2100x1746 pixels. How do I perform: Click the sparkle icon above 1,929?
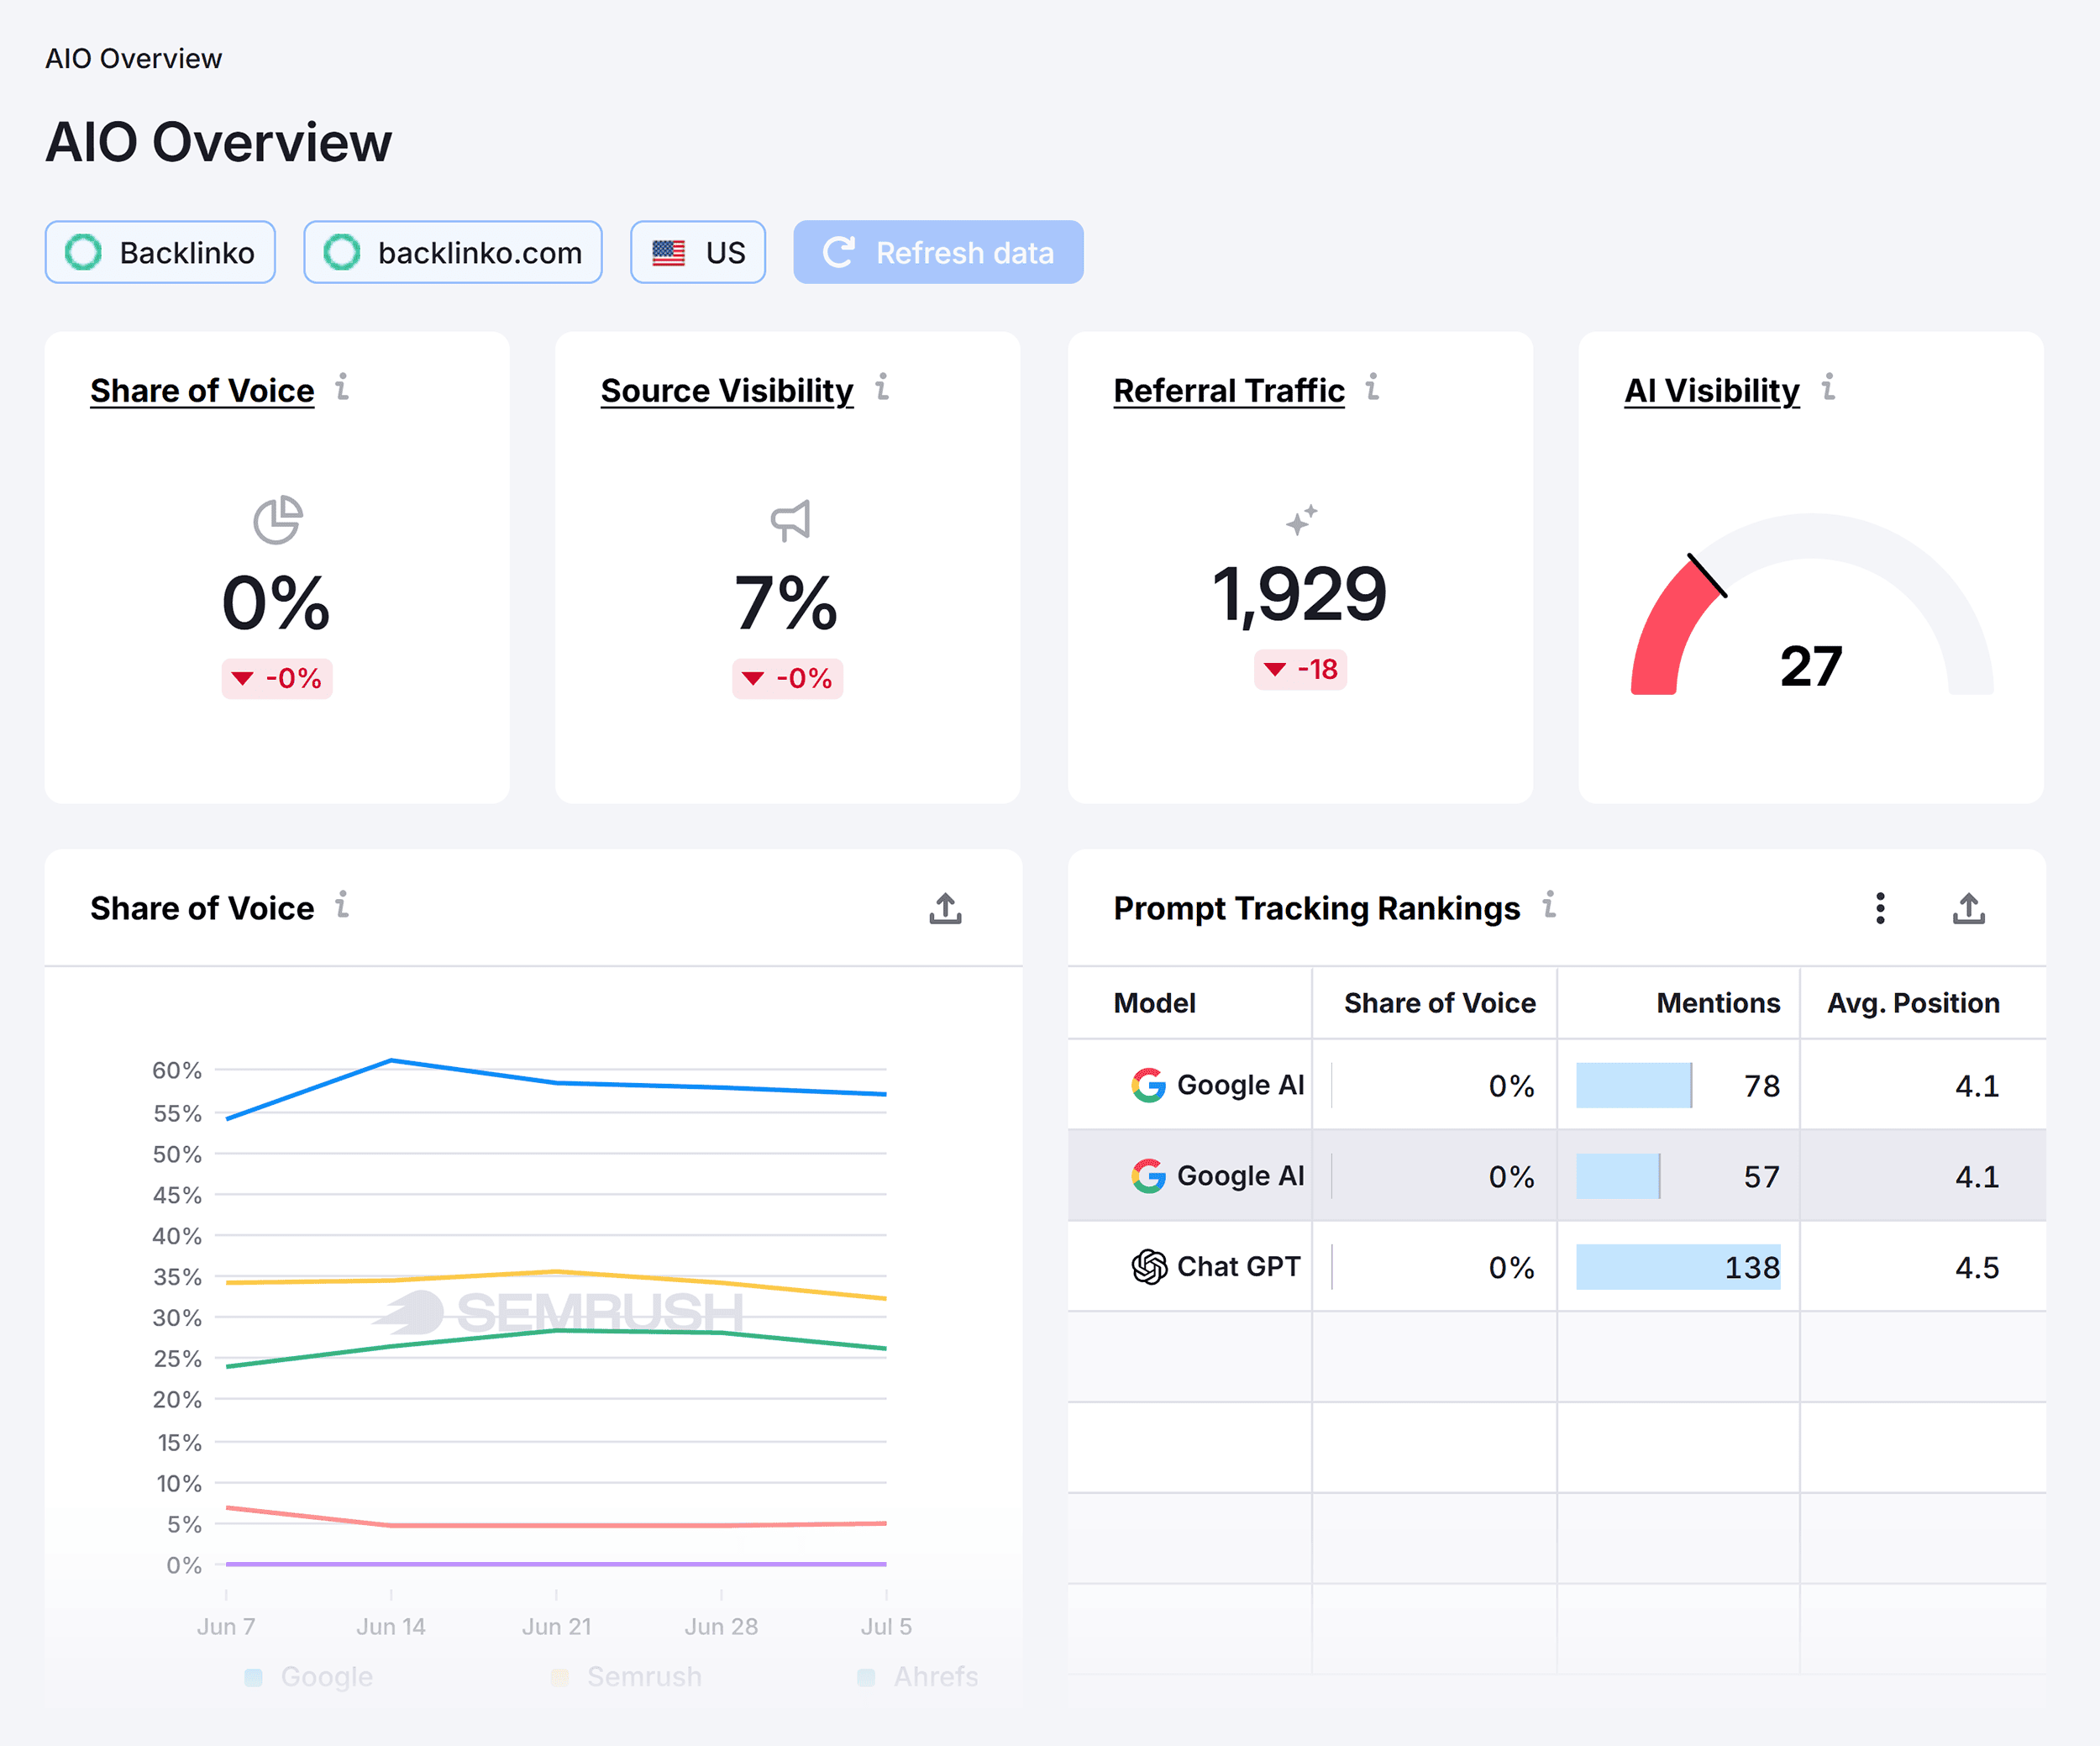[x=1301, y=520]
